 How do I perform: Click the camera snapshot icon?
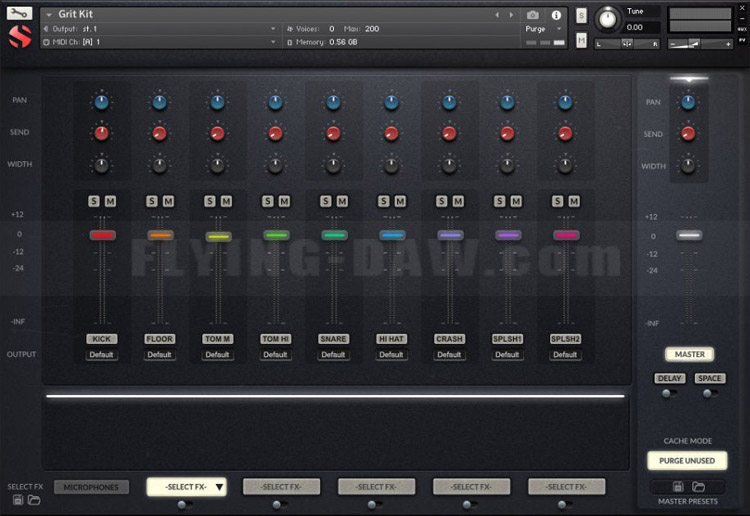tap(533, 15)
